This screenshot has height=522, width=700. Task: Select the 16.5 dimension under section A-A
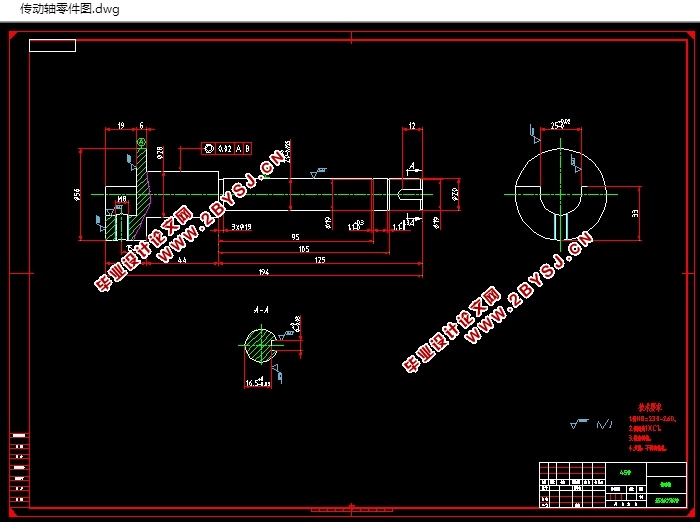pyautogui.click(x=258, y=382)
